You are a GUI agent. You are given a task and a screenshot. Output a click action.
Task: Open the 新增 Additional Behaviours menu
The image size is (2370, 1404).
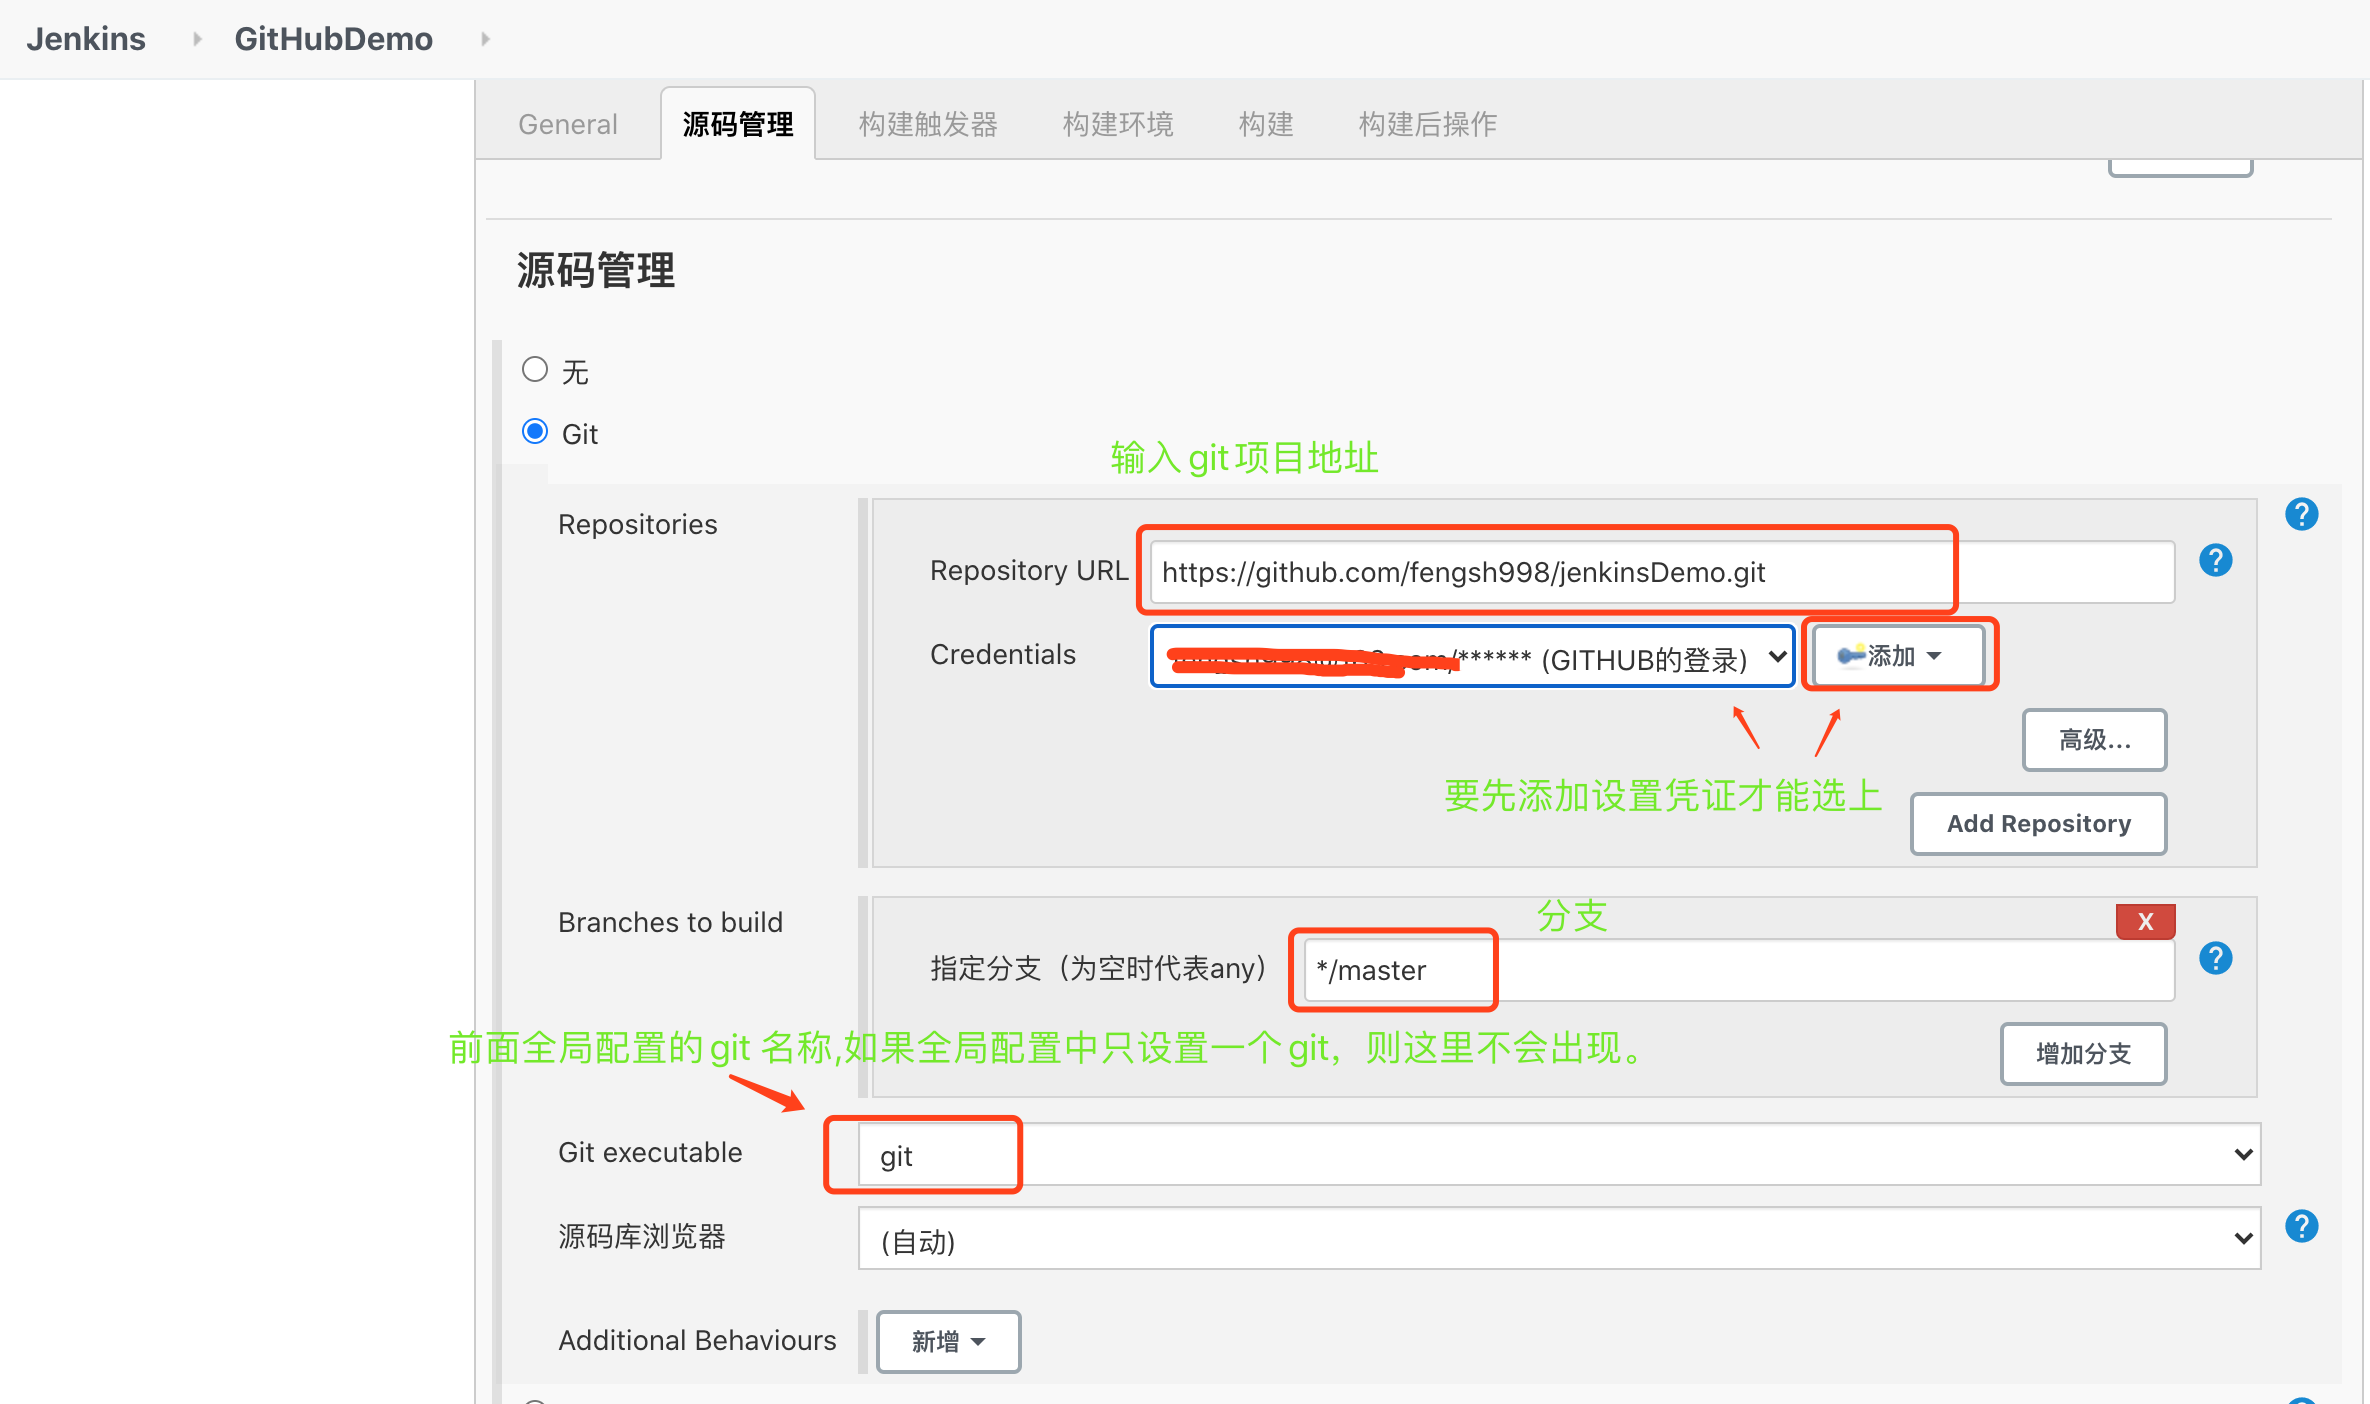[947, 1342]
